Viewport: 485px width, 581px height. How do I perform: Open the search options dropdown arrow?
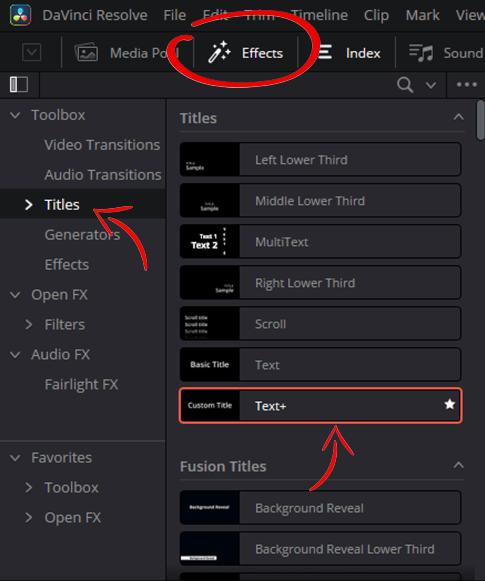point(431,85)
